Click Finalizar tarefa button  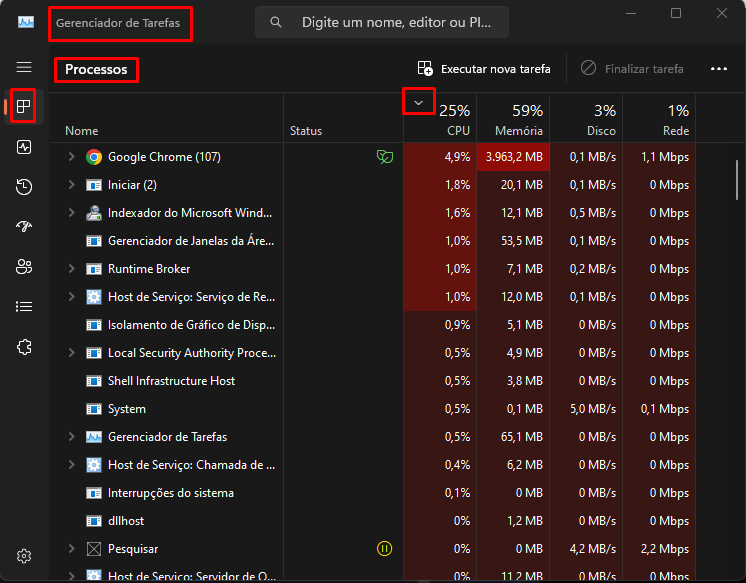[x=632, y=69]
